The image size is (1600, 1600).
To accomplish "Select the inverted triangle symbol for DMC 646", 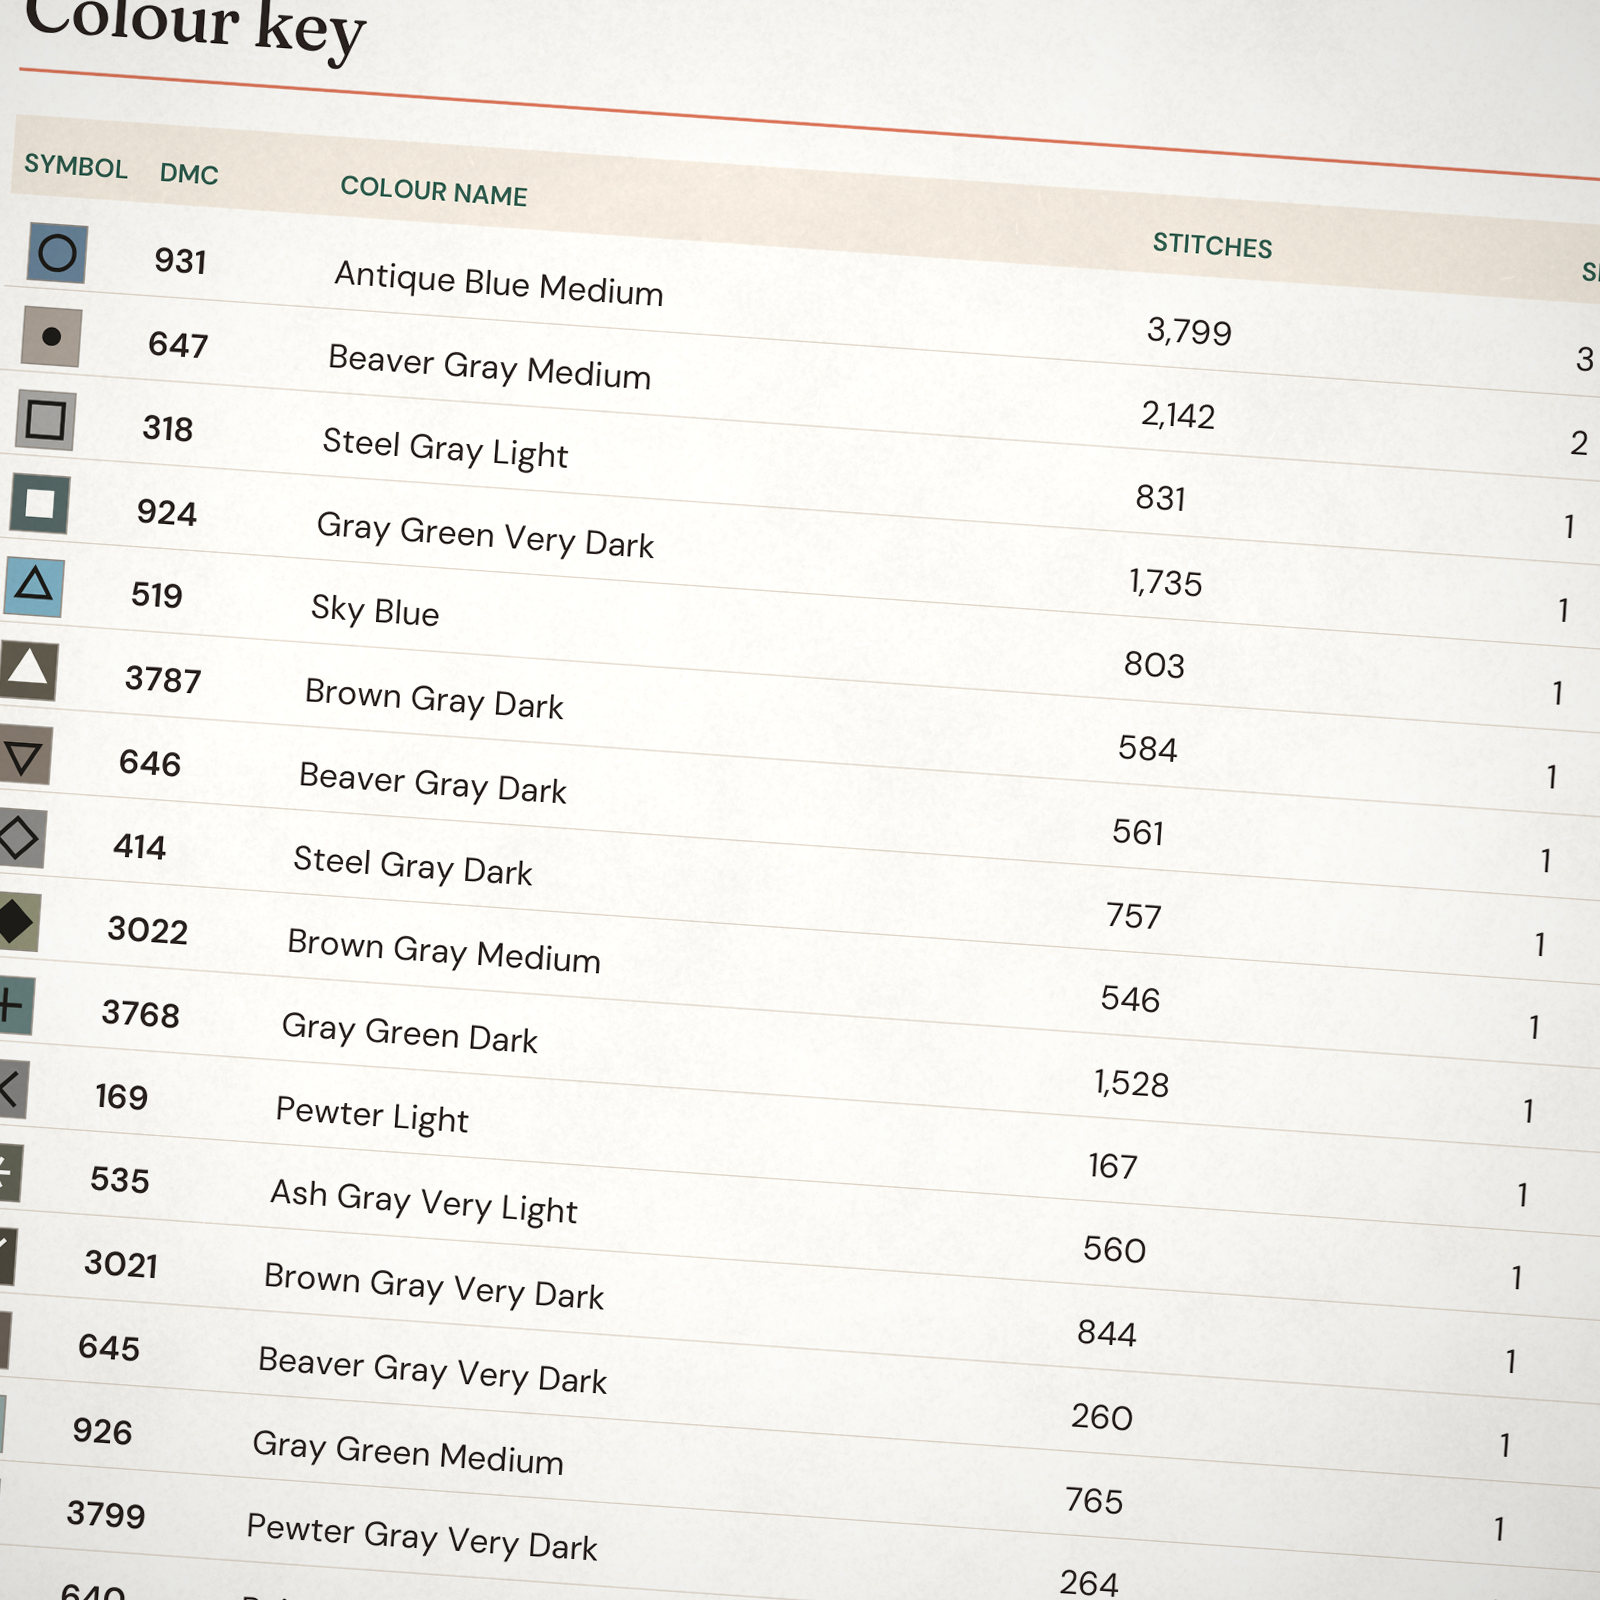I will tap(23, 755).
